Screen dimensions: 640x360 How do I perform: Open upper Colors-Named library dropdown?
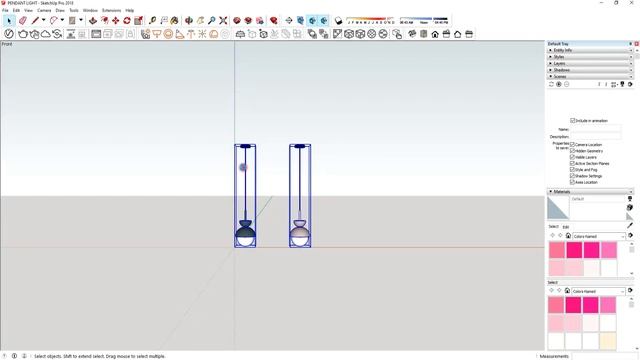pyautogui.click(x=599, y=236)
